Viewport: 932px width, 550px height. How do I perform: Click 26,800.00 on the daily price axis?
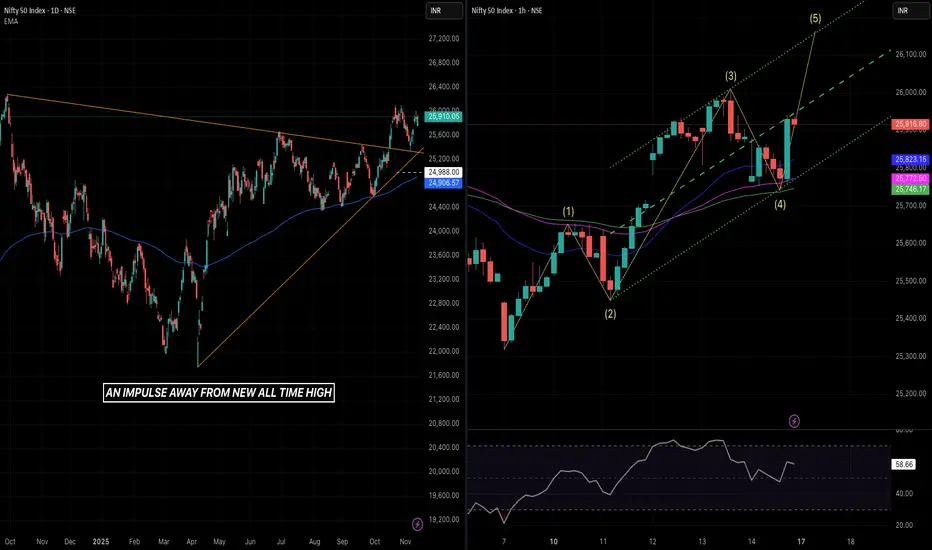pyautogui.click(x=444, y=62)
